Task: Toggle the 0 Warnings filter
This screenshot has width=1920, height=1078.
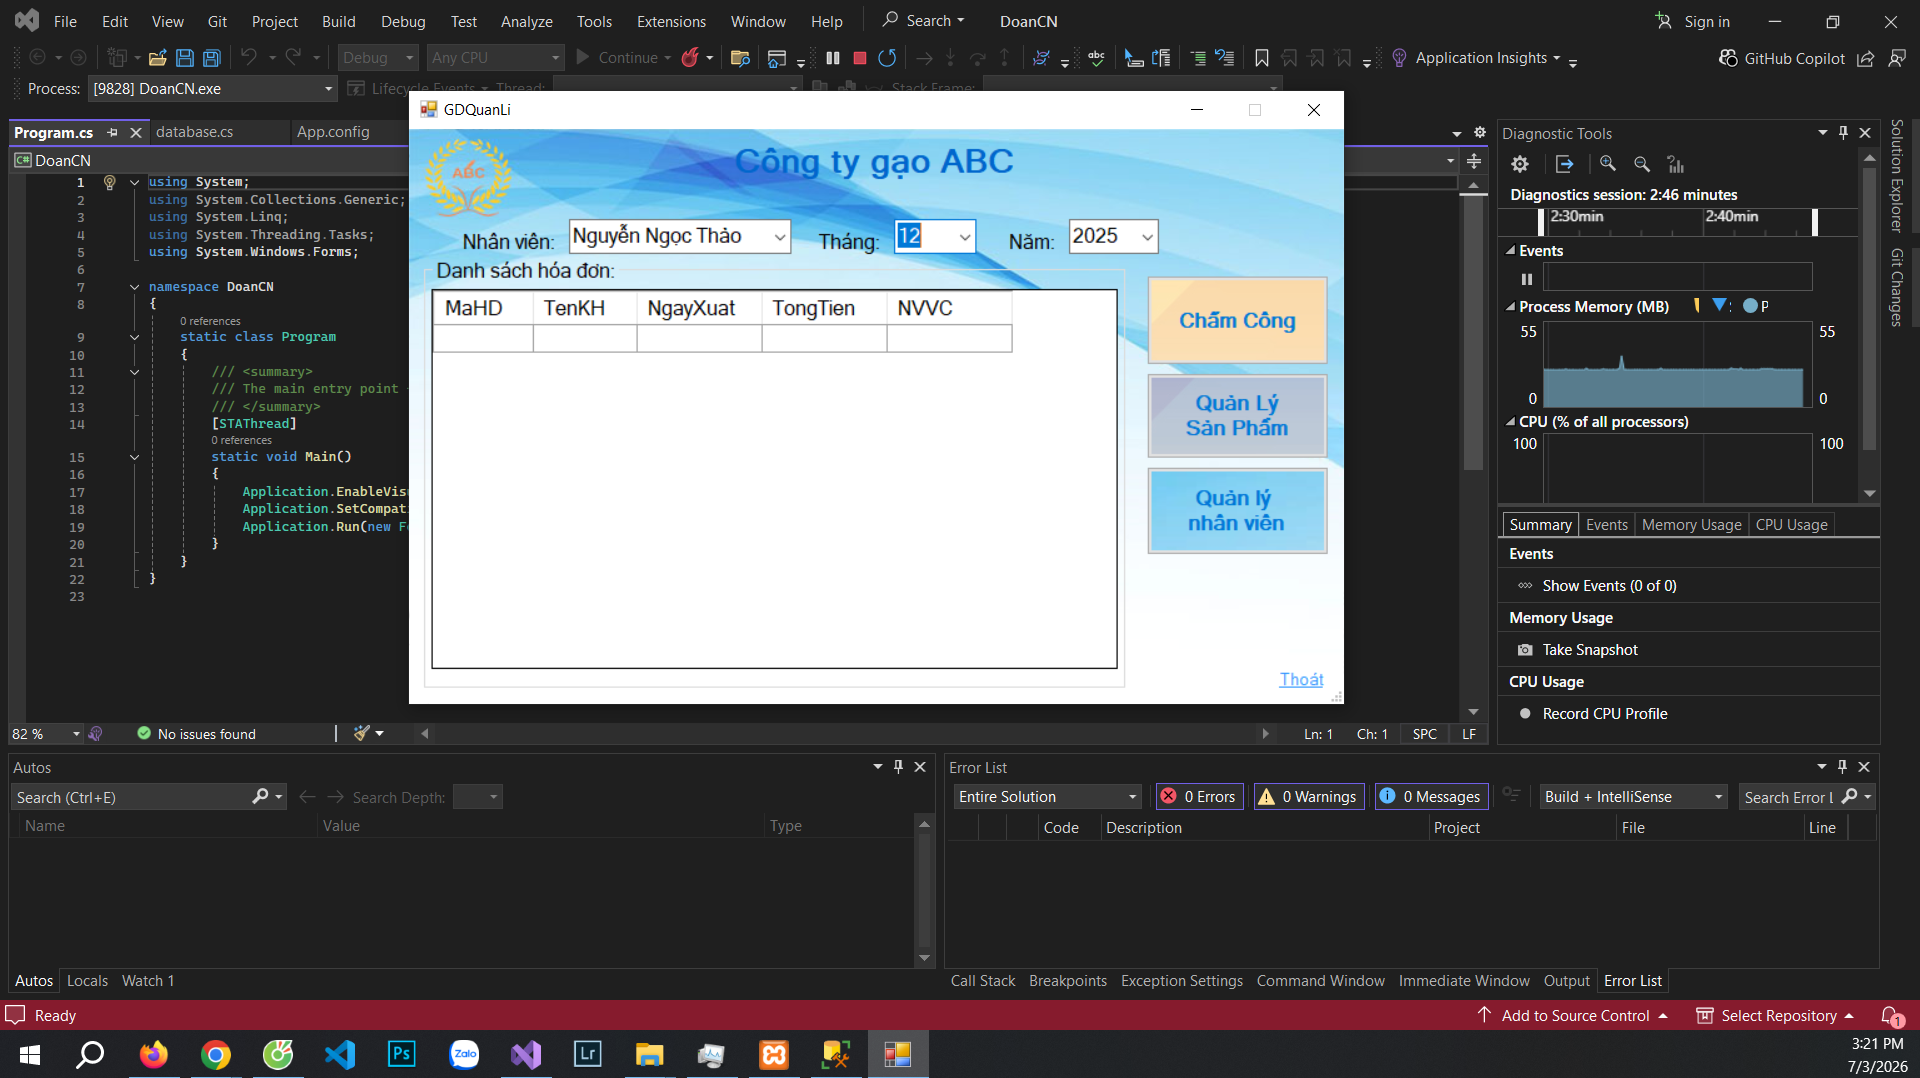Action: (1309, 797)
